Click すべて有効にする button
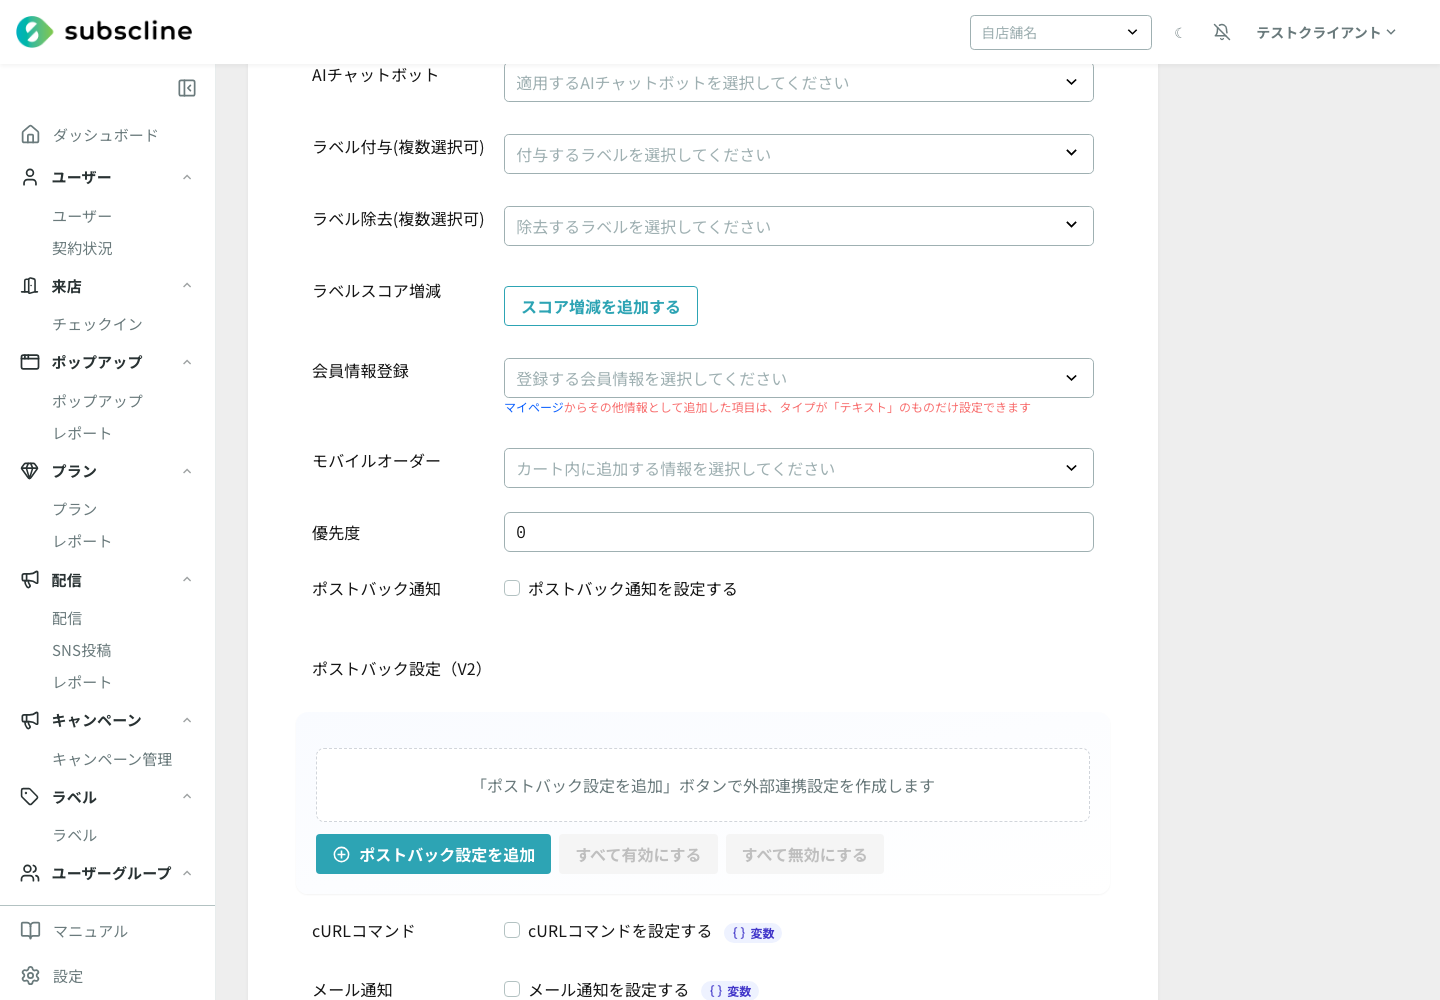Image resolution: width=1440 pixels, height=1000 pixels. (x=638, y=854)
